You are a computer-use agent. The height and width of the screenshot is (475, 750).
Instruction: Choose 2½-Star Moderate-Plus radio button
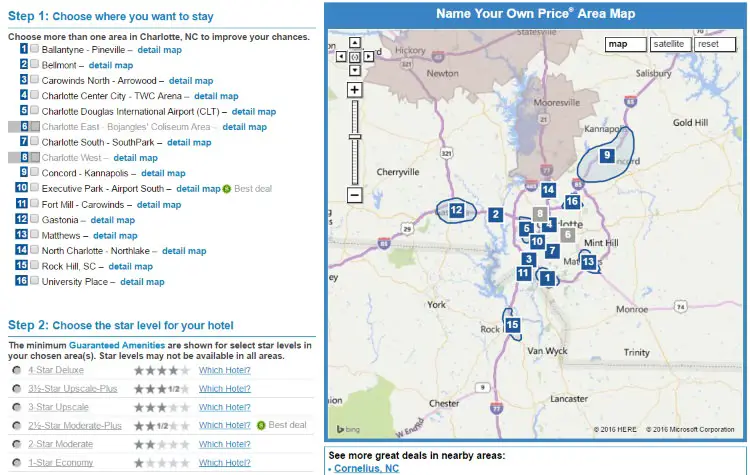pyautogui.click(x=17, y=425)
